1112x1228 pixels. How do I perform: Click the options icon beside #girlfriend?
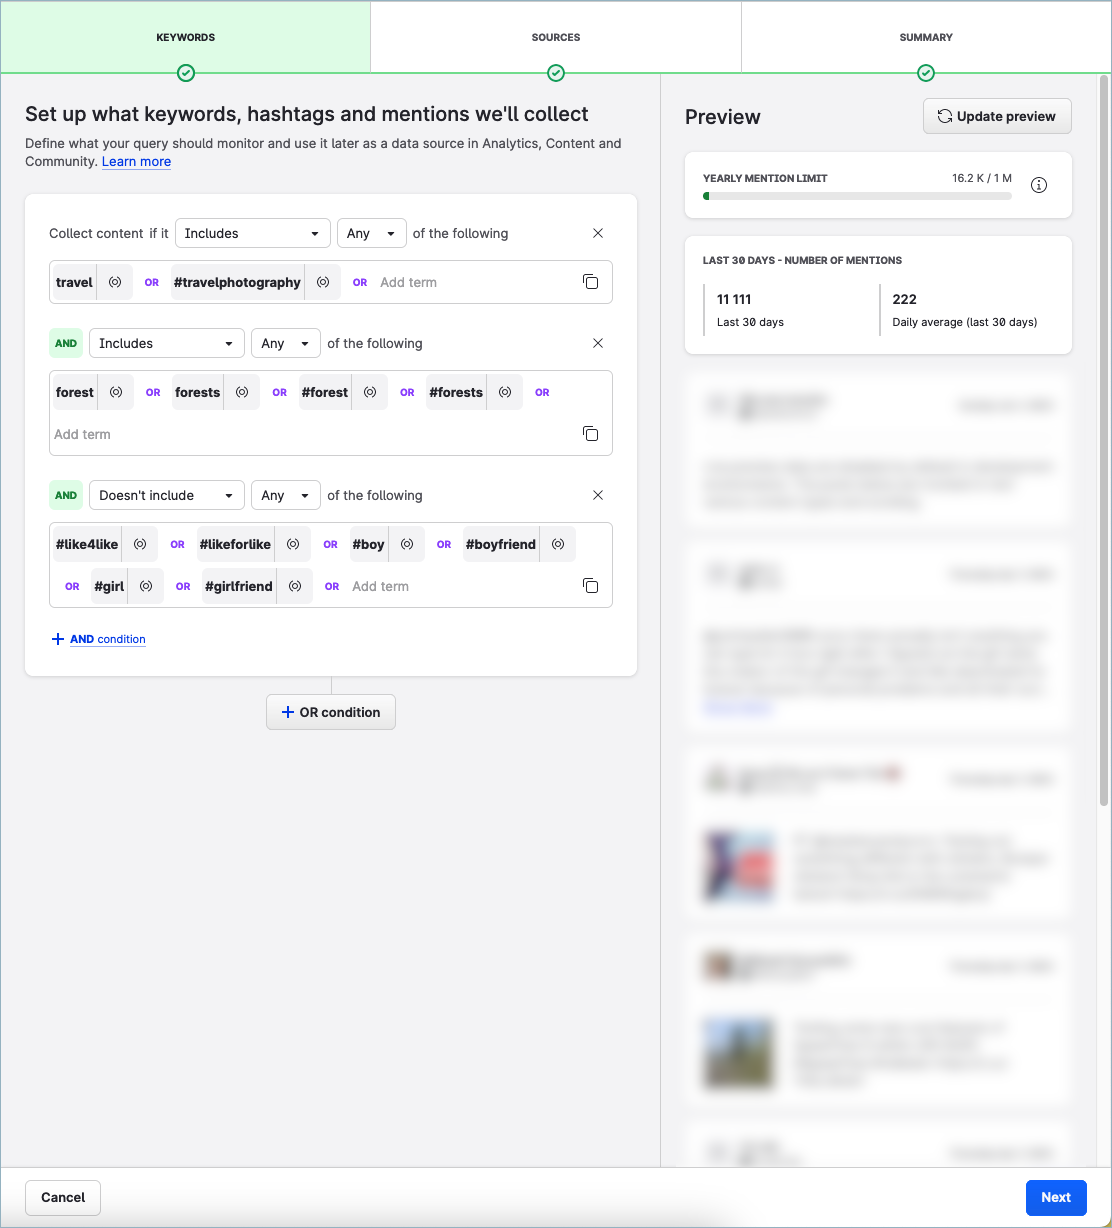click(295, 587)
